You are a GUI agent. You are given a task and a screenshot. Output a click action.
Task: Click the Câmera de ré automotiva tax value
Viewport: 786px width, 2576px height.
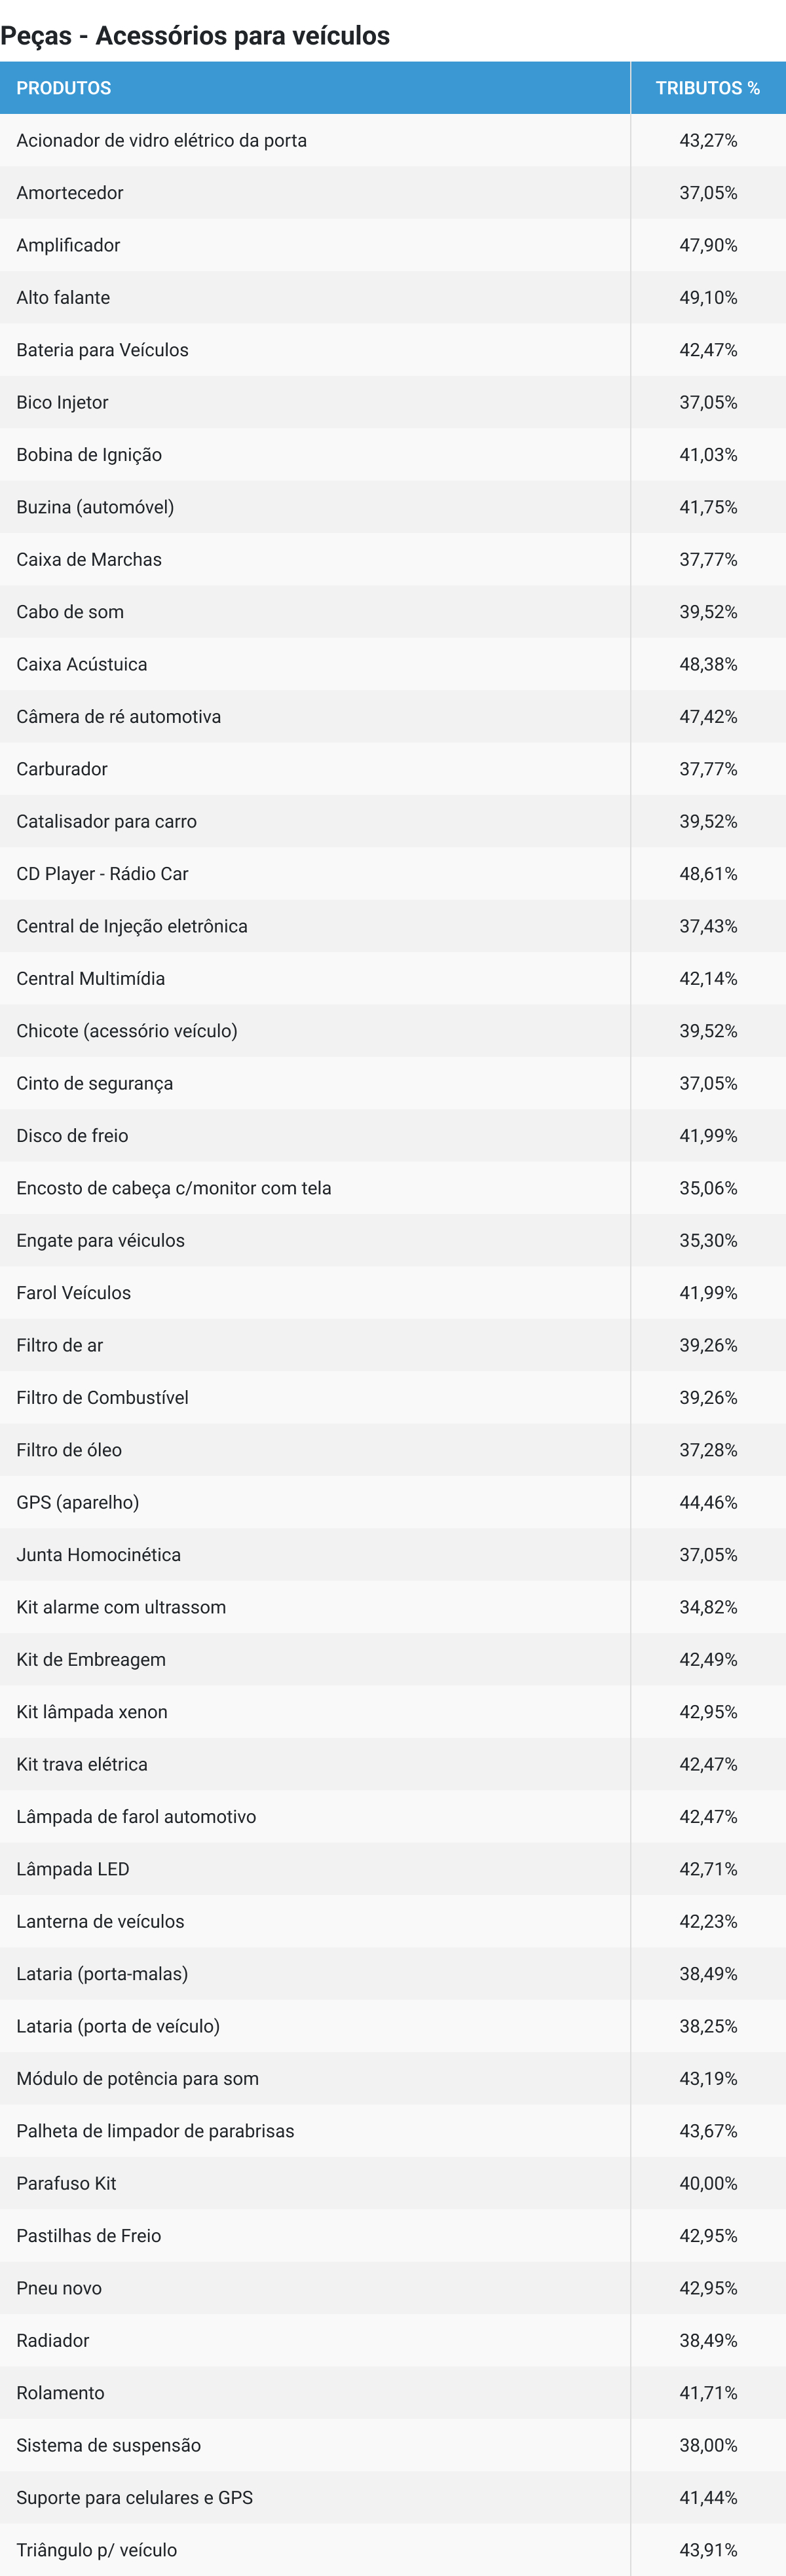point(708,717)
